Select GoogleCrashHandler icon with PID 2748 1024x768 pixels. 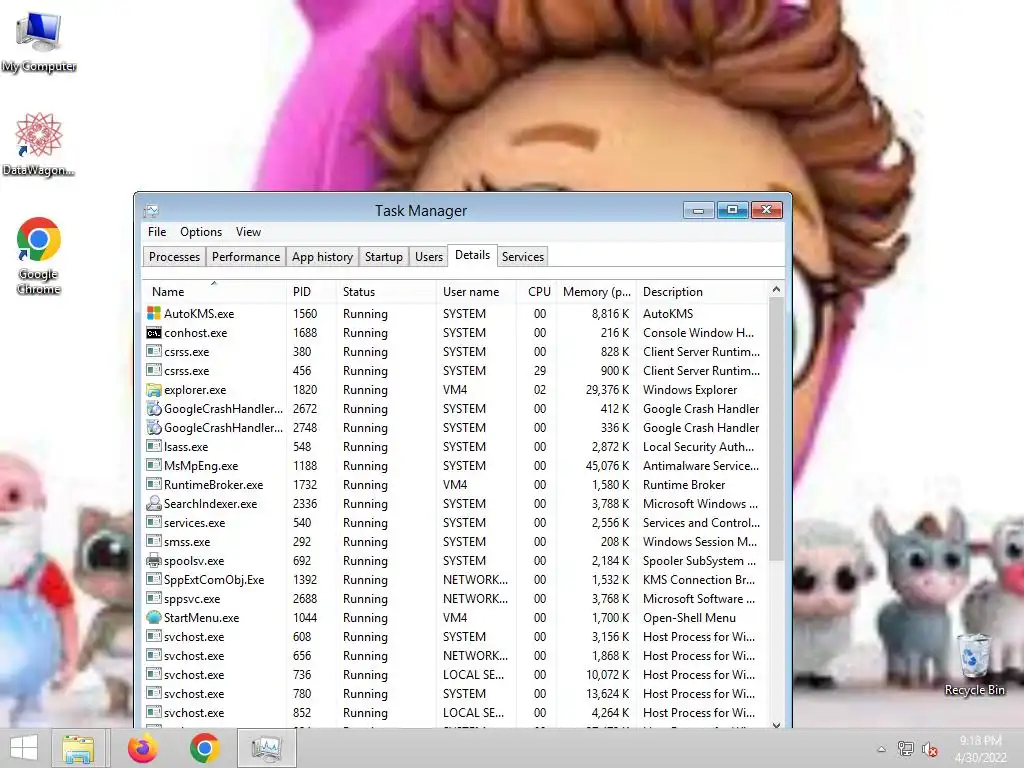coord(153,428)
